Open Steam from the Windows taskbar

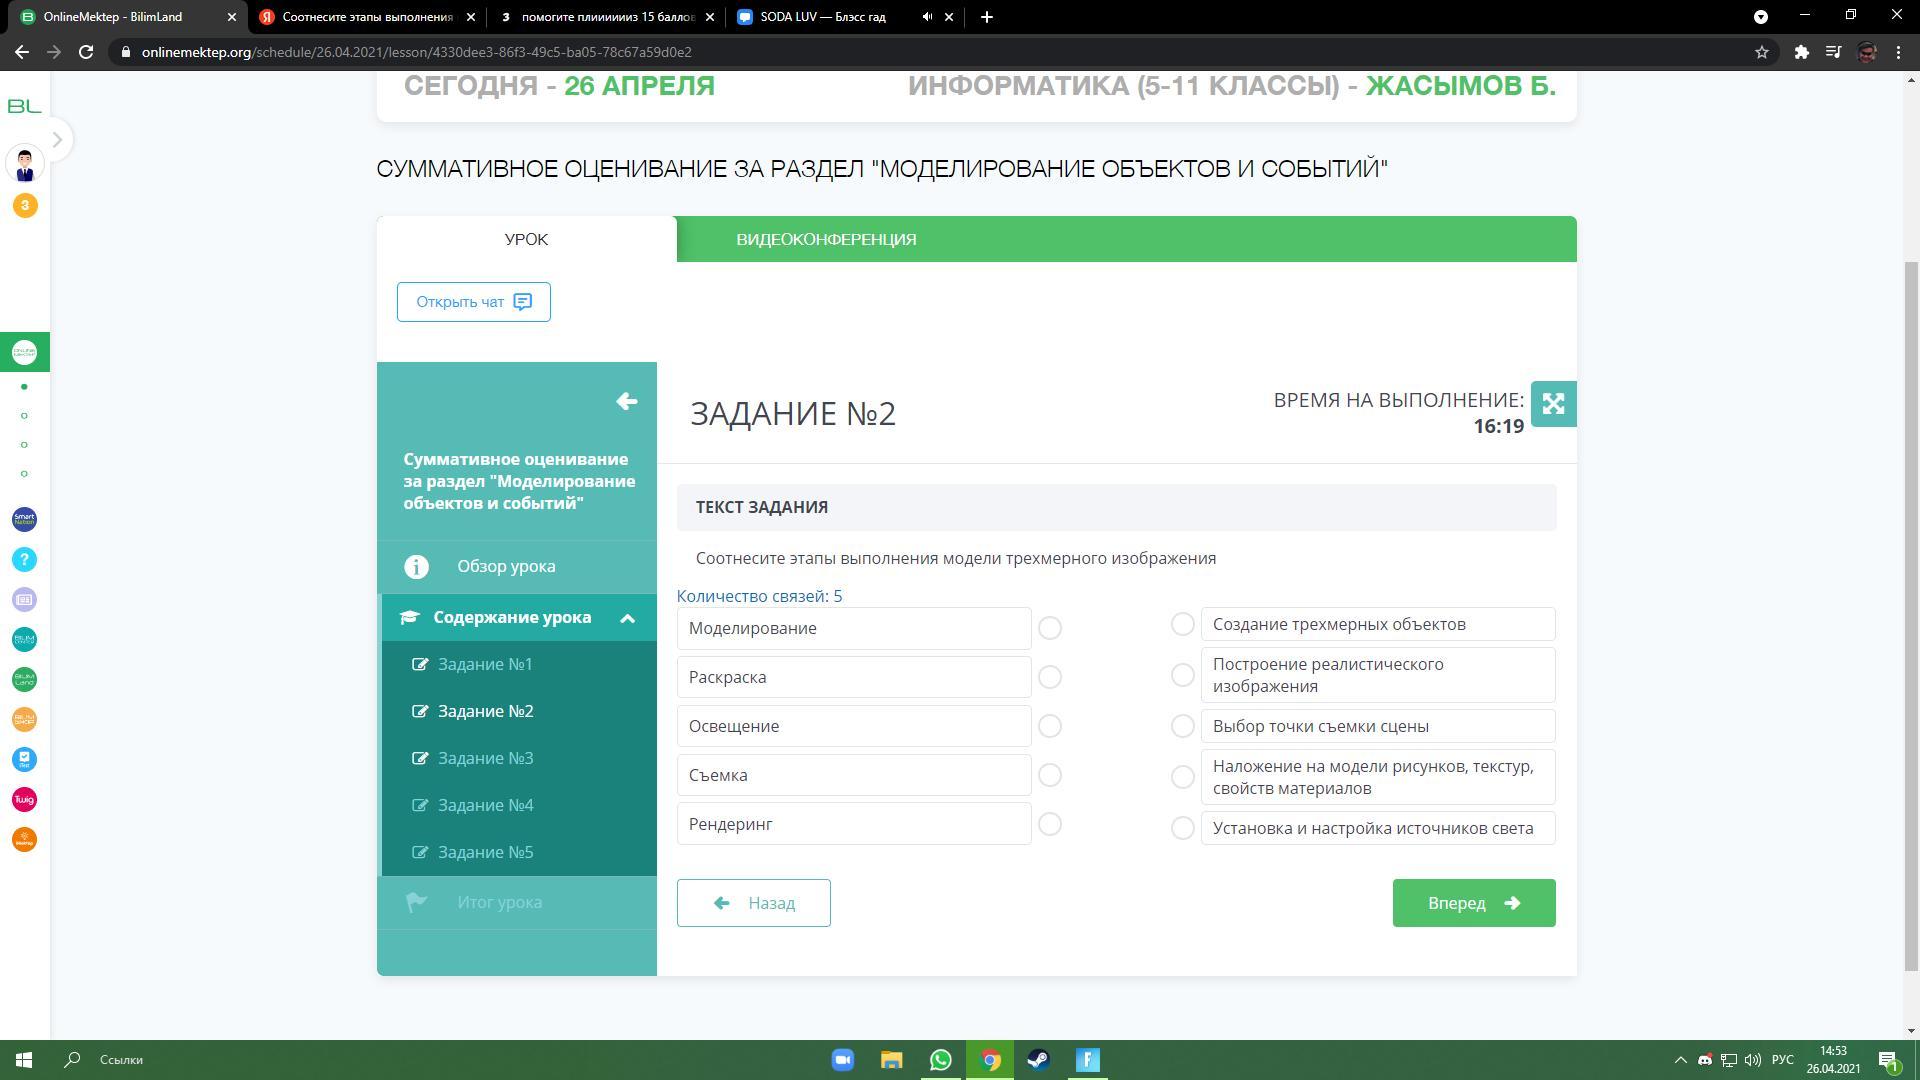[1038, 1060]
